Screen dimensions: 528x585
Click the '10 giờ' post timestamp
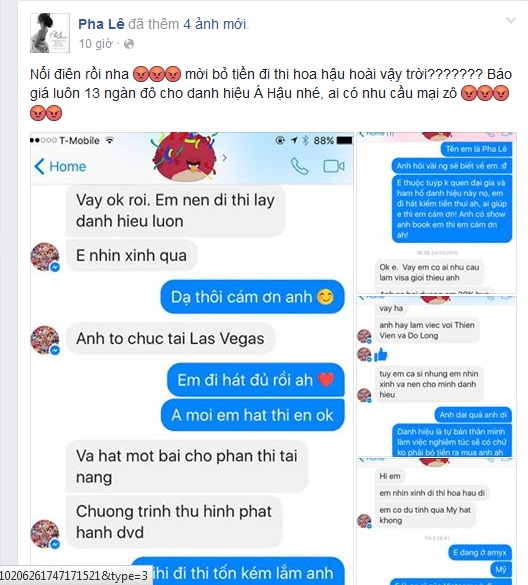[x=96, y=44]
